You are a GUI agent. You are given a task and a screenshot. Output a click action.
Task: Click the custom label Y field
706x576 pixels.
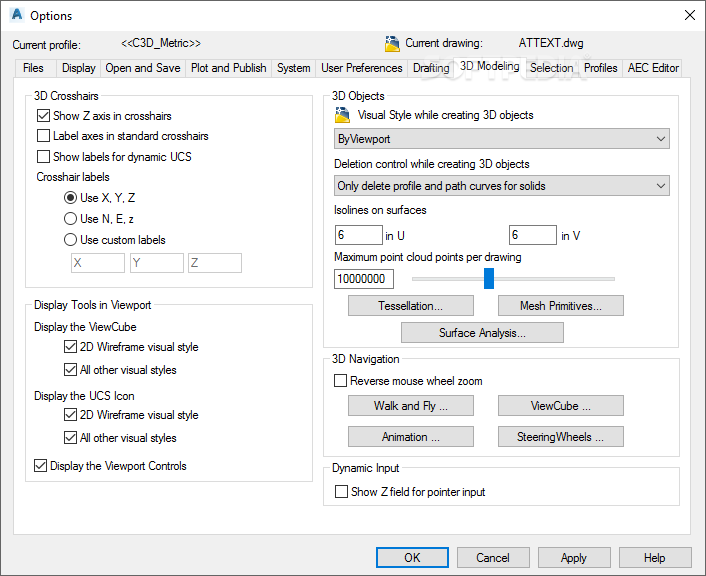click(x=157, y=263)
